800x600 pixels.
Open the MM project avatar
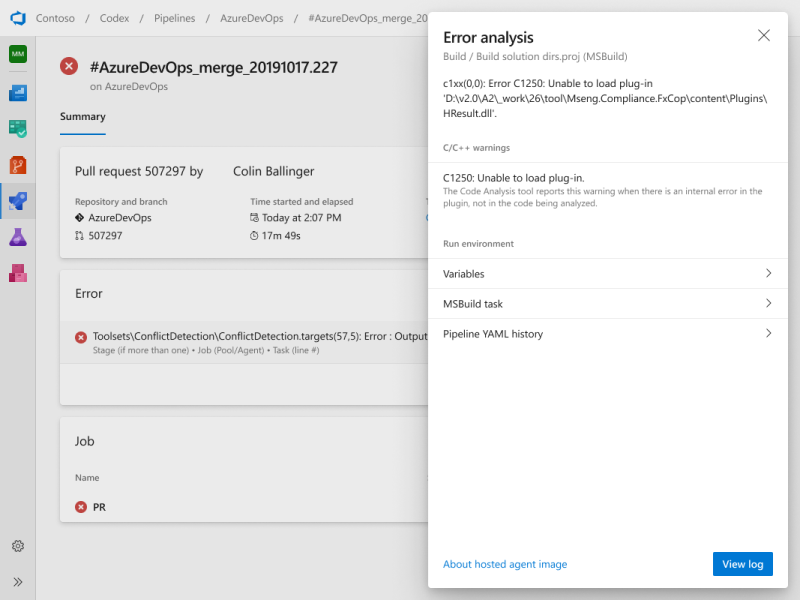pos(17,53)
